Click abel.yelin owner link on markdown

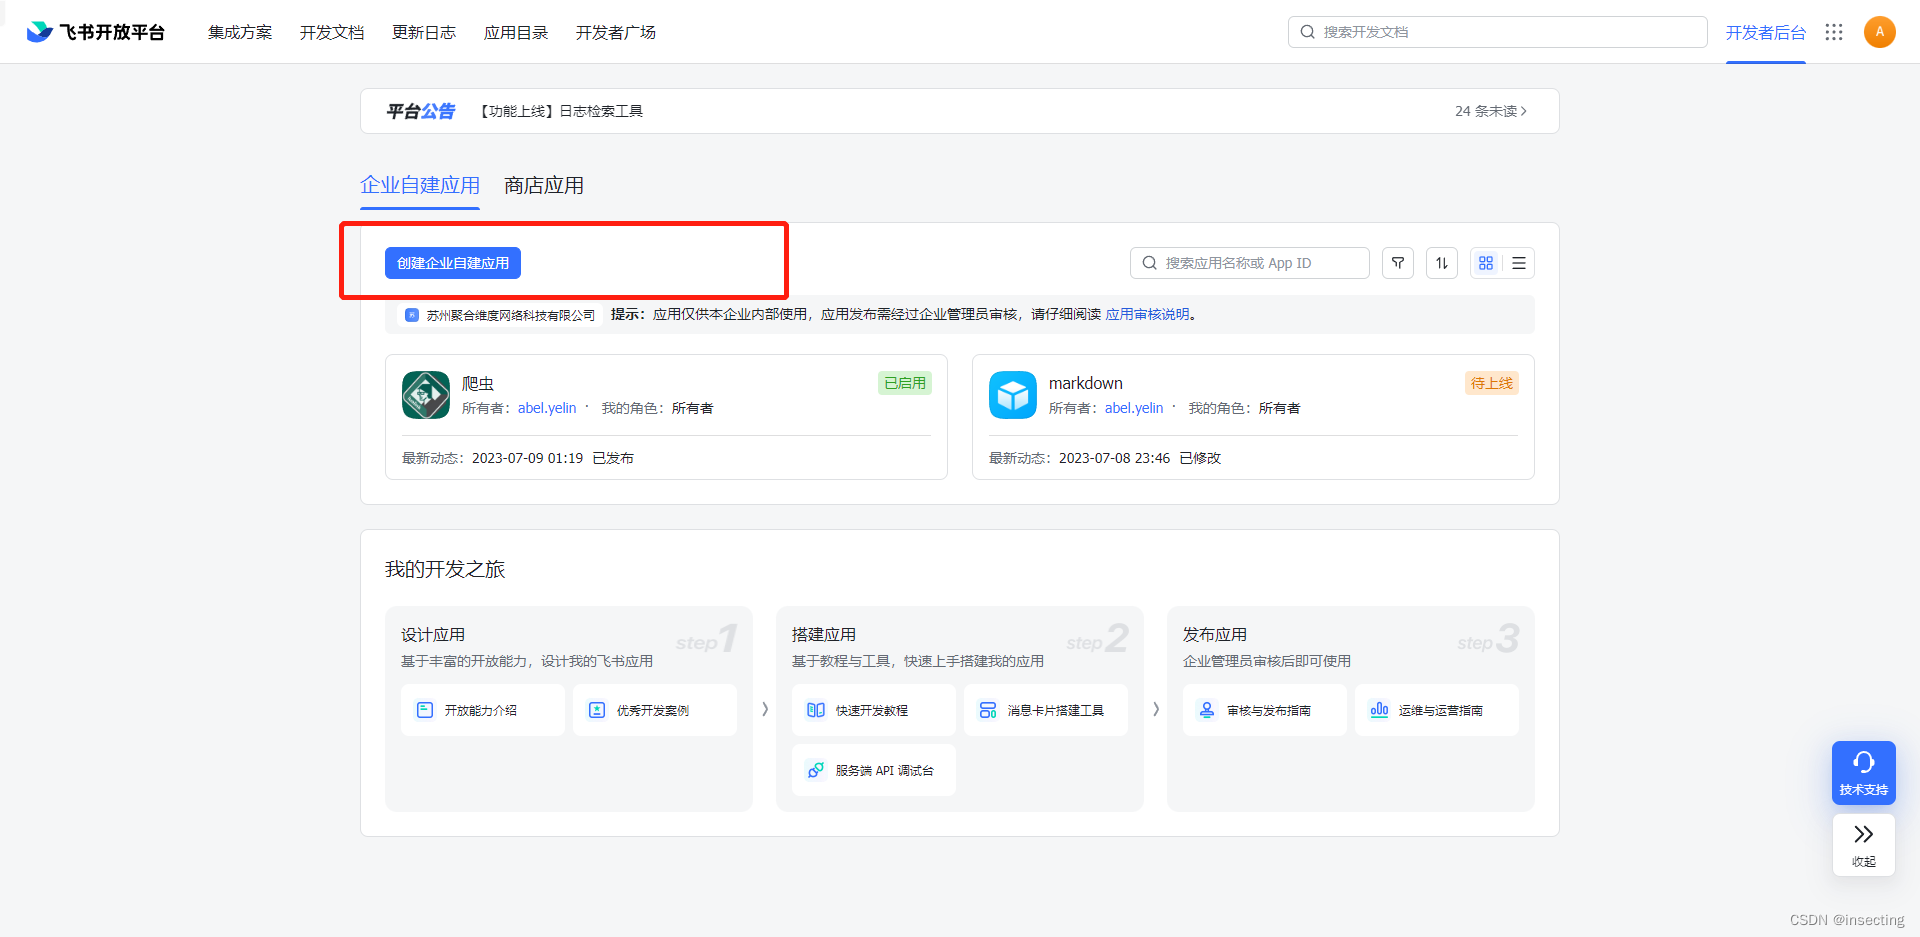click(x=1134, y=408)
